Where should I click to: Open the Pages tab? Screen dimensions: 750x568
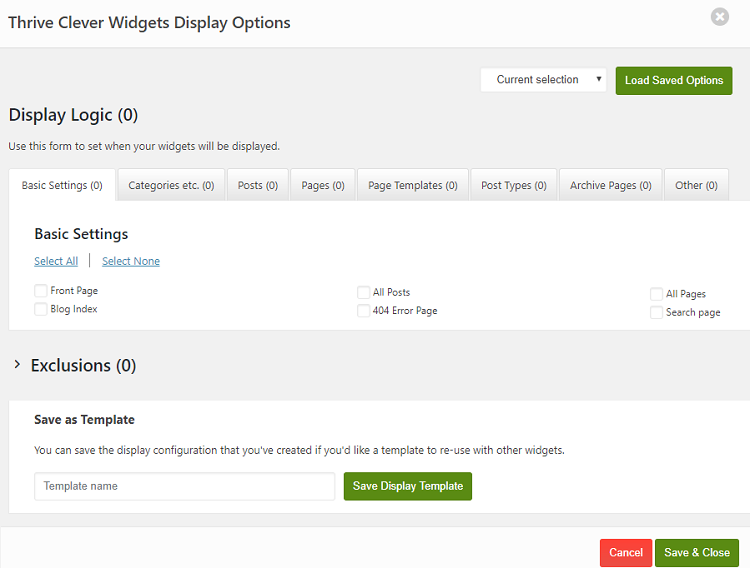[x=323, y=185]
